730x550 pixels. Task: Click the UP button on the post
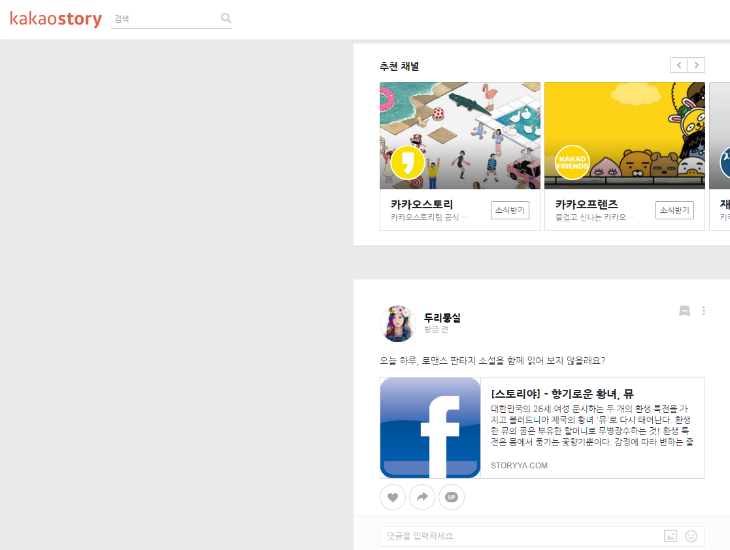pyautogui.click(x=452, y=497)
